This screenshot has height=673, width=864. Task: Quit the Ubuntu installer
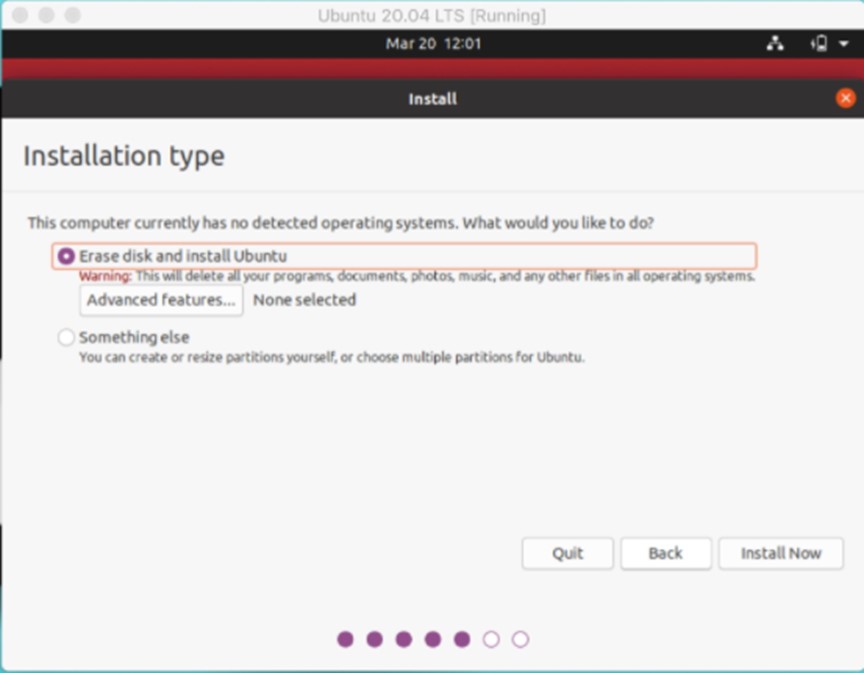pyautogui.click(x=568, y=553)
